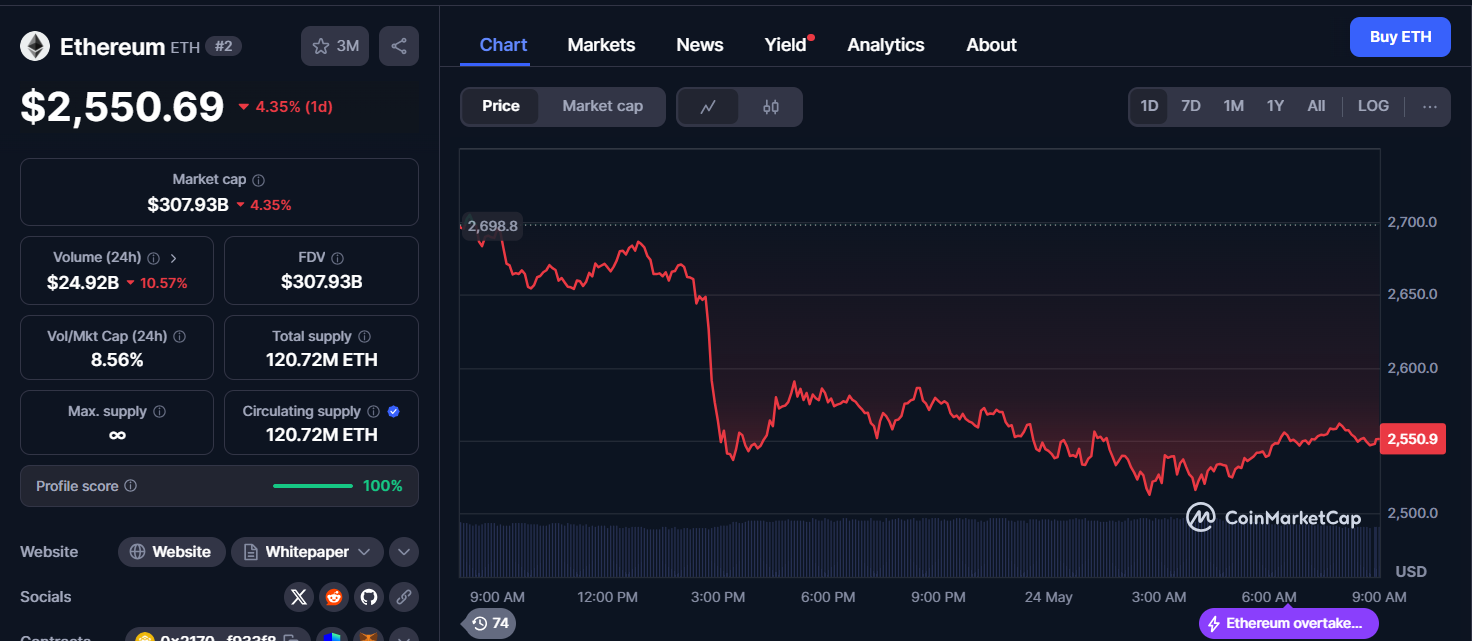Screen dimensions: 1472x641
Task: Click the Profile score progress bar
Action: tap(313, 486)
